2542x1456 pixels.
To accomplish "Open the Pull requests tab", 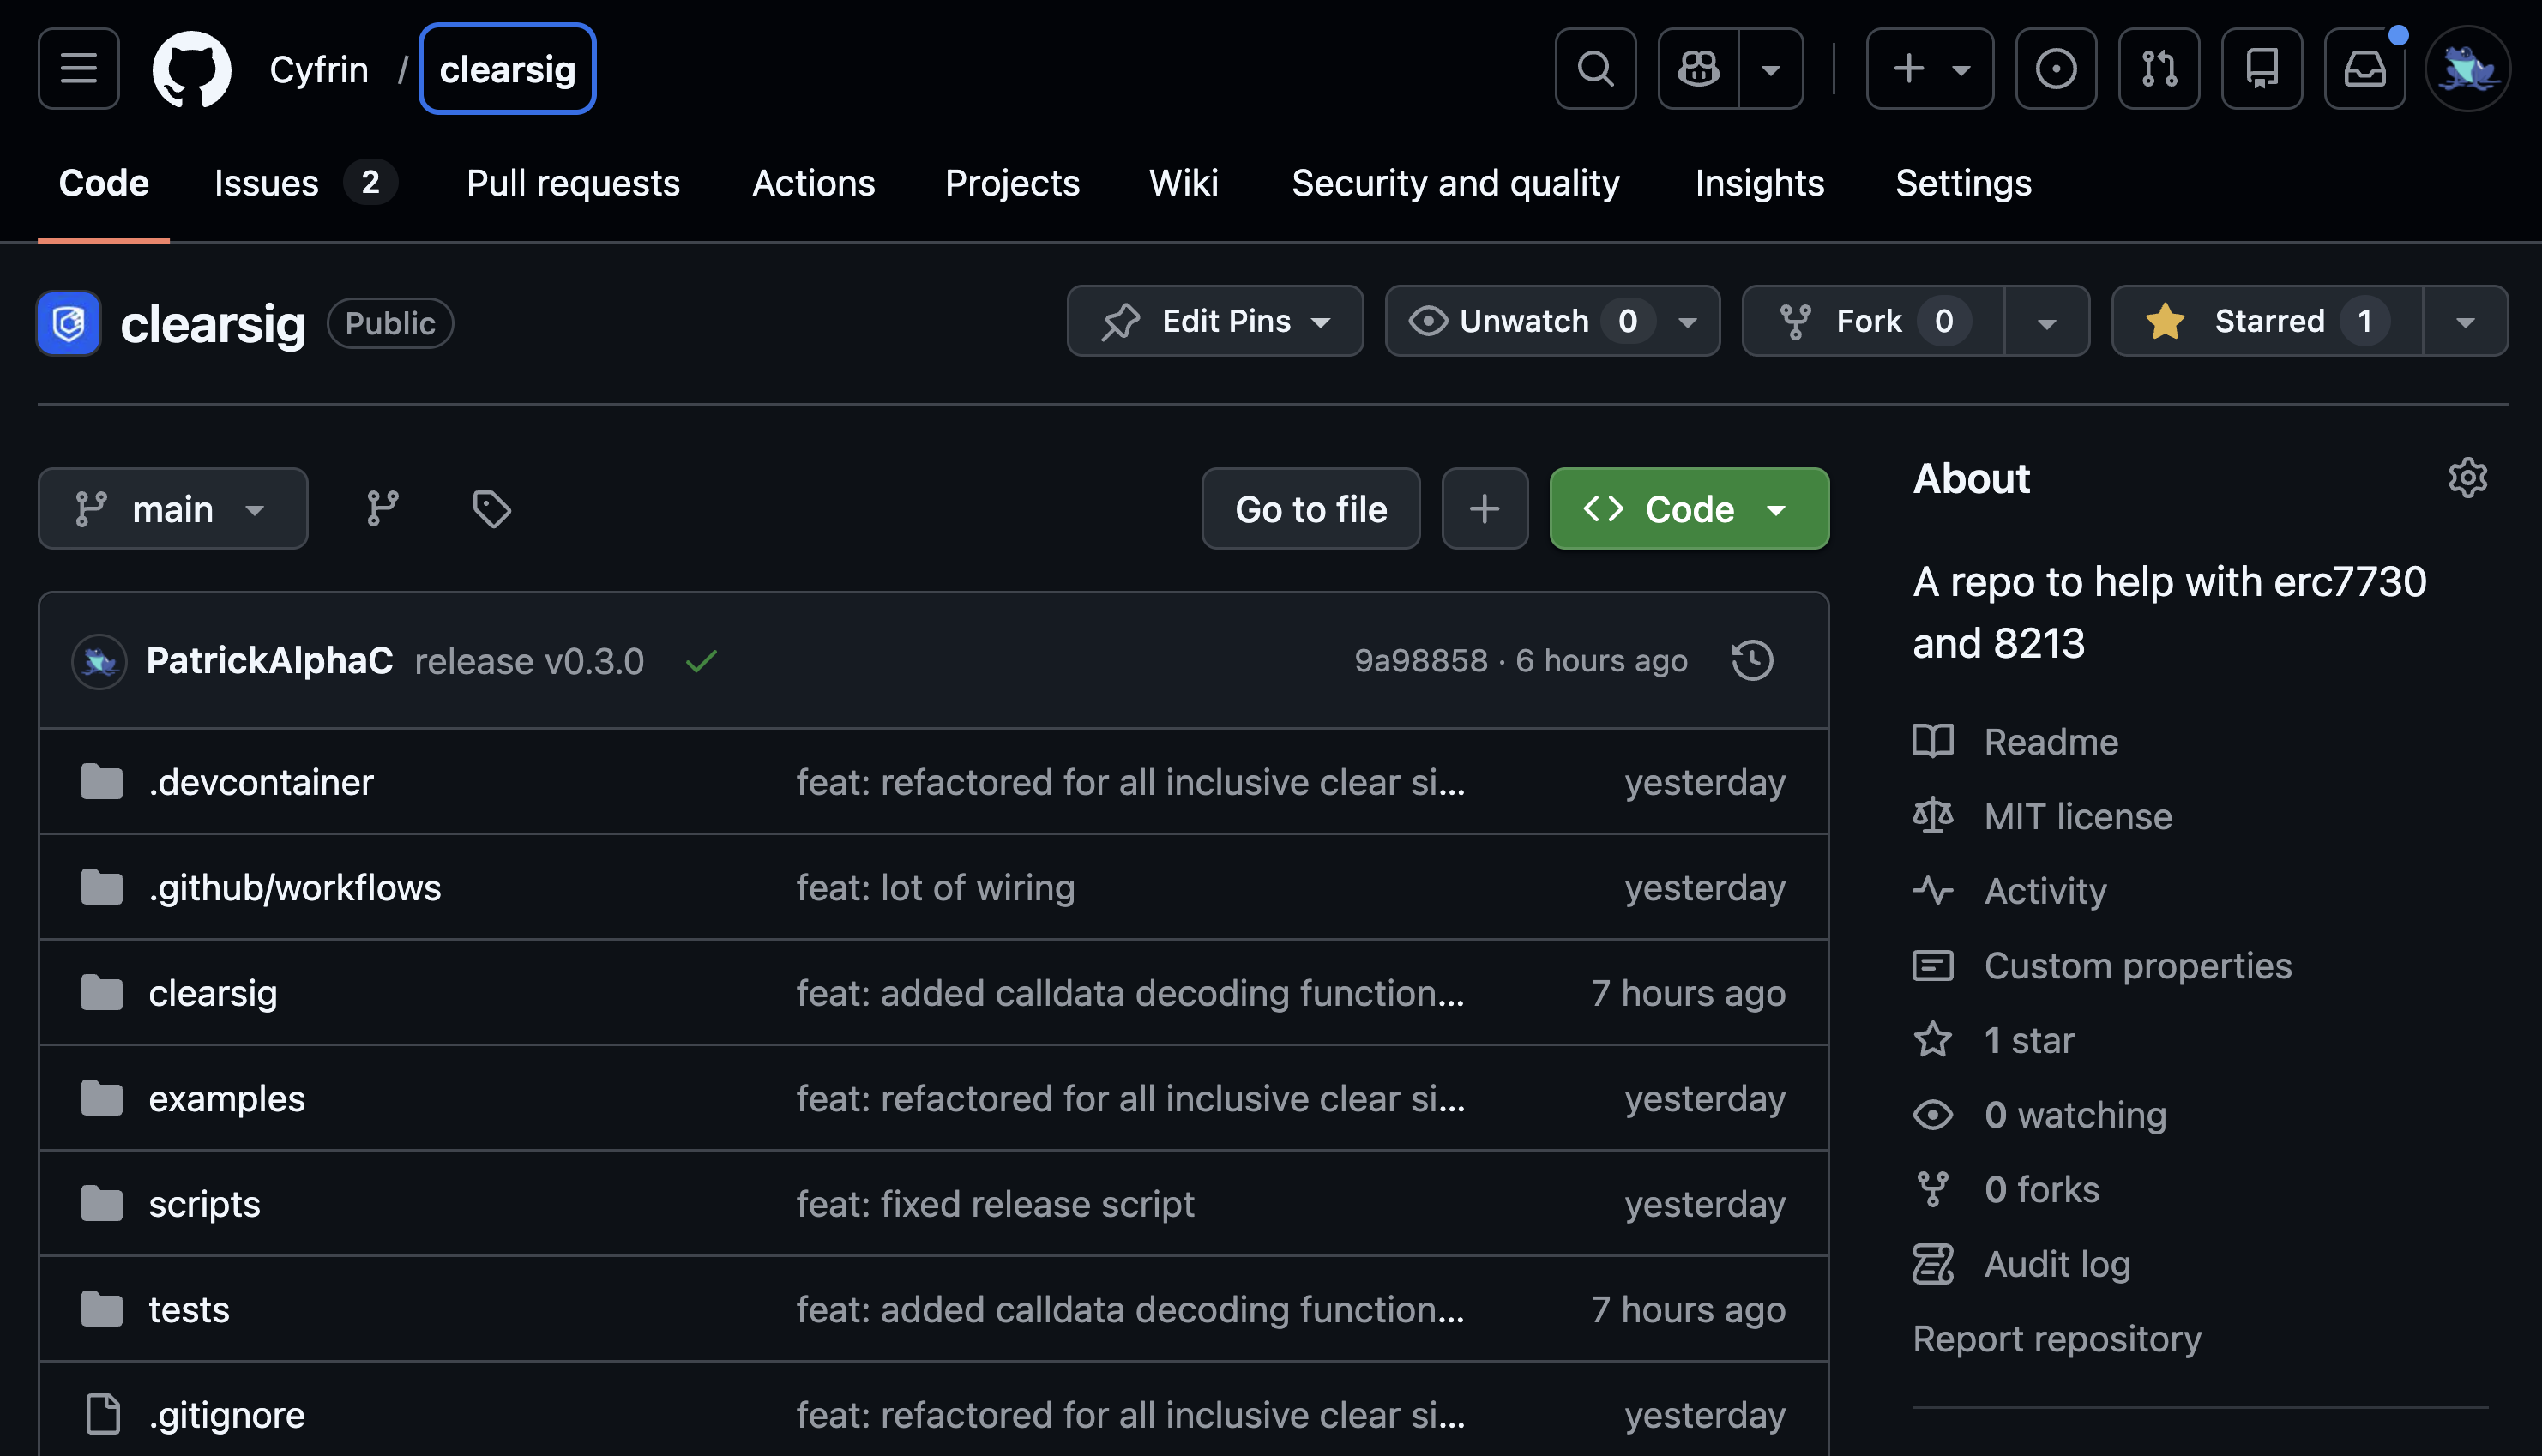I will [573, 183].
